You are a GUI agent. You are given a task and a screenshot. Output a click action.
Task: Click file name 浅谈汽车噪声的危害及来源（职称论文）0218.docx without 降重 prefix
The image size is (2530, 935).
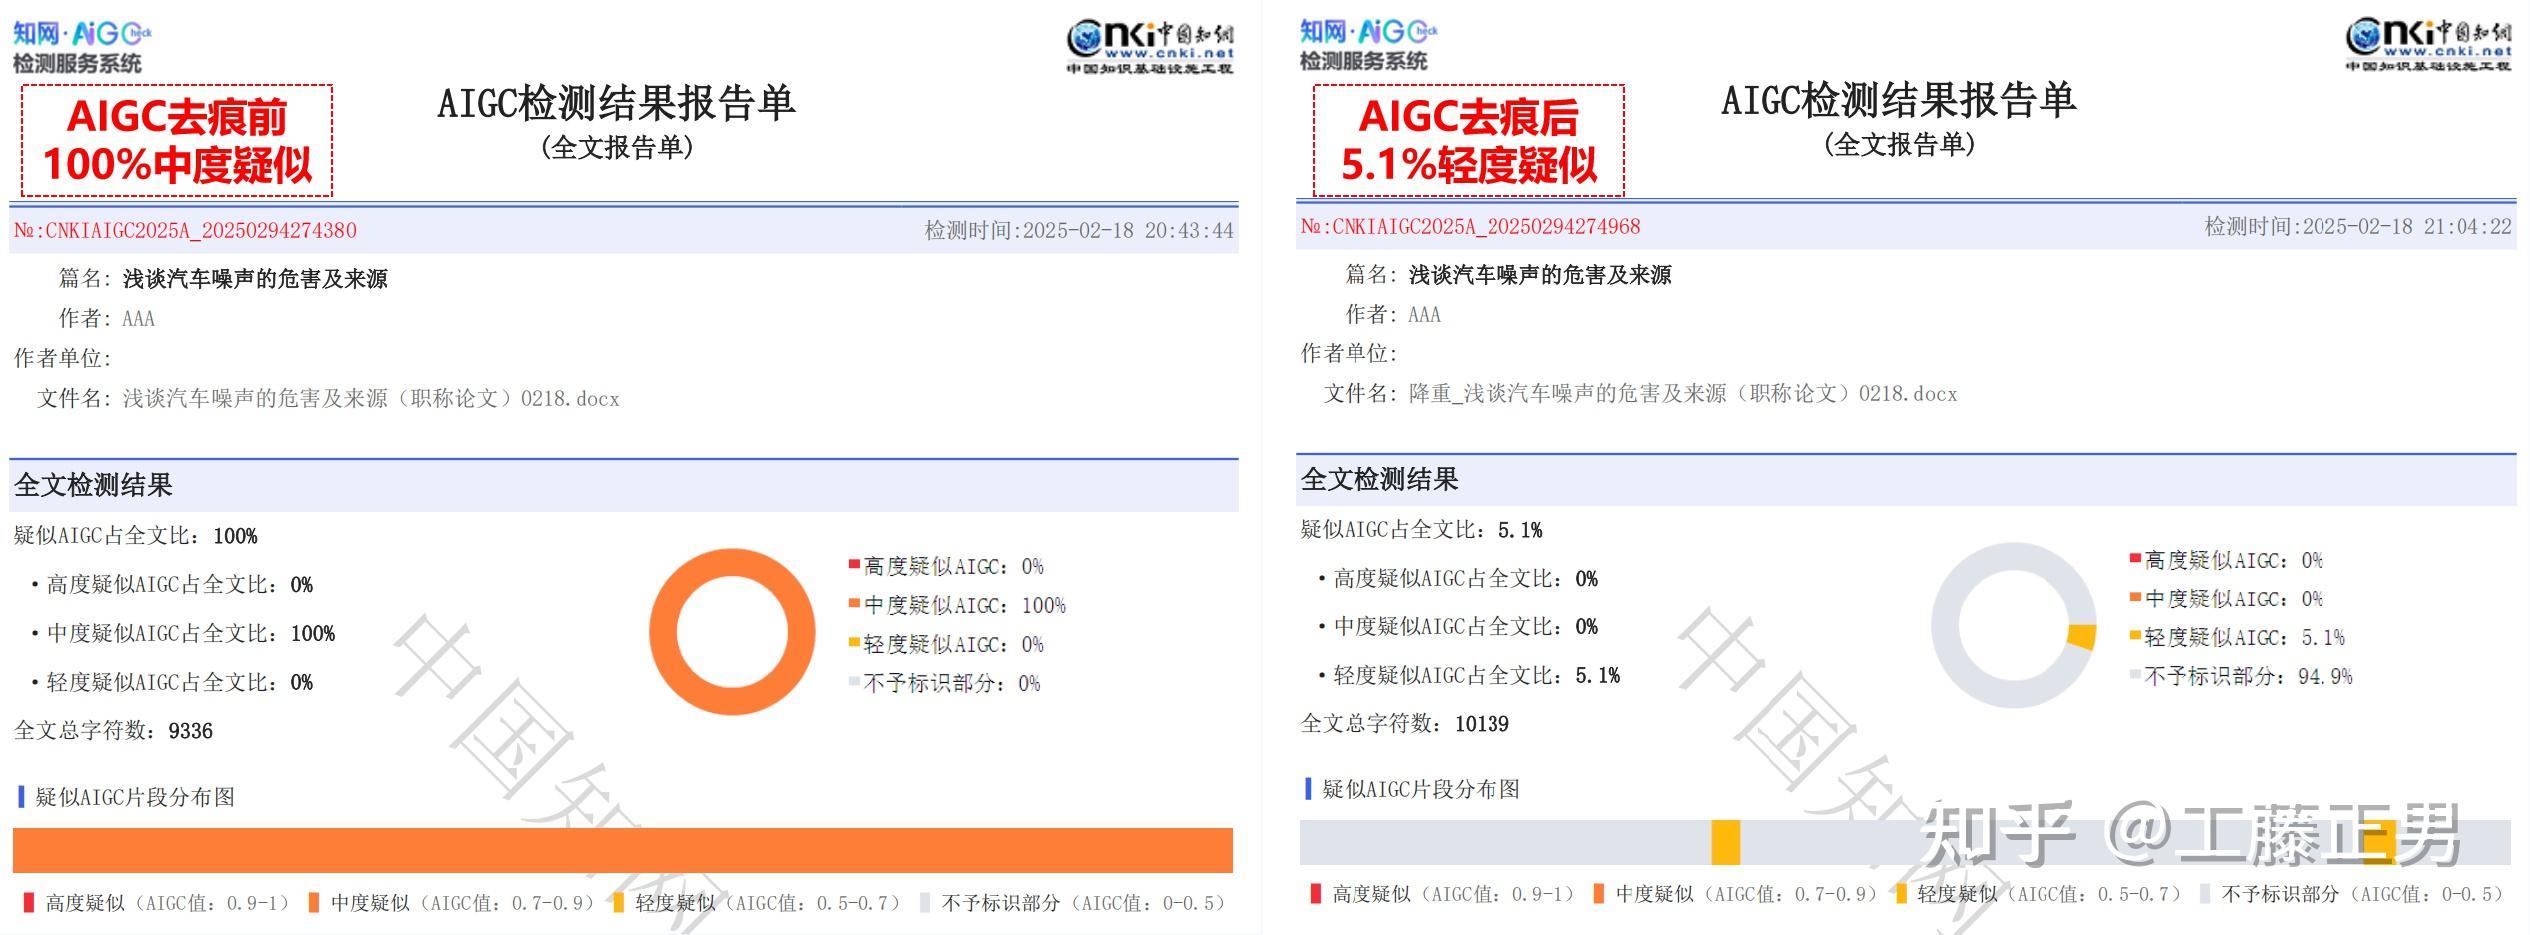click(x=371, y=399)
